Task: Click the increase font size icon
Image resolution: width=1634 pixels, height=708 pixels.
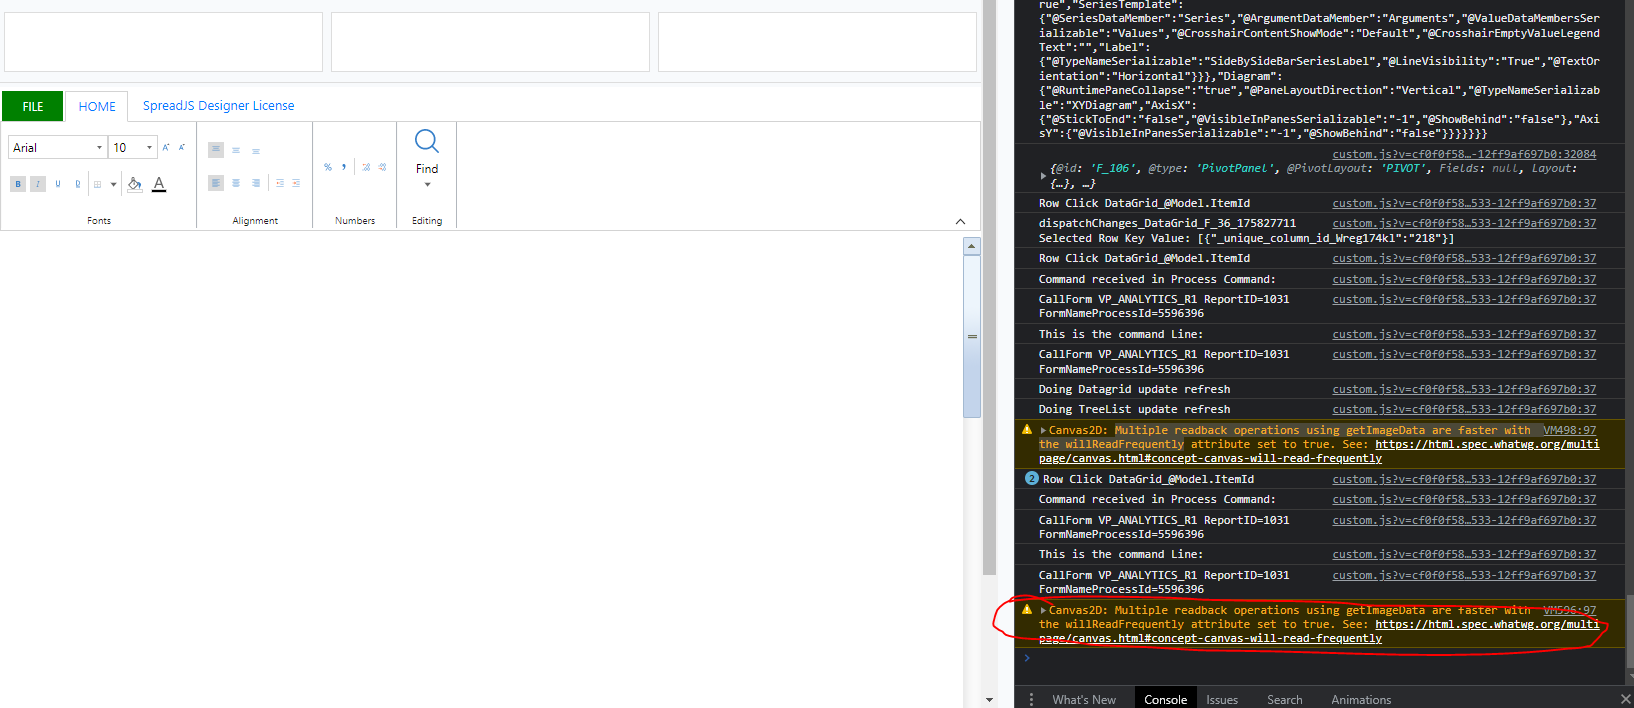Action: 166,148
